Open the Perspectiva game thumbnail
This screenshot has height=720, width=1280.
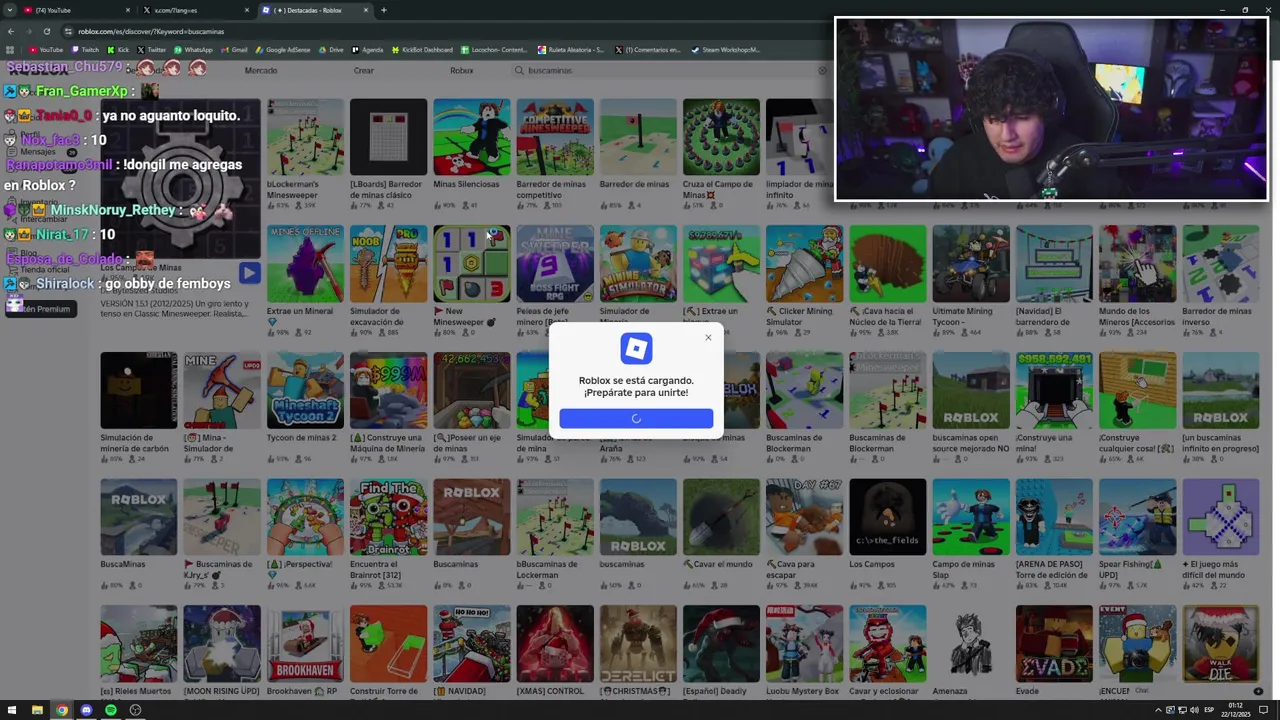click(305, 517)
